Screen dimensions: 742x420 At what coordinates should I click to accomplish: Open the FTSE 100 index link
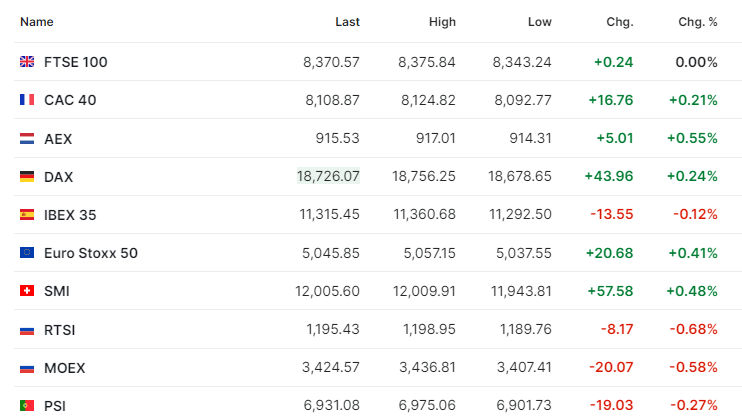[76, 62]
